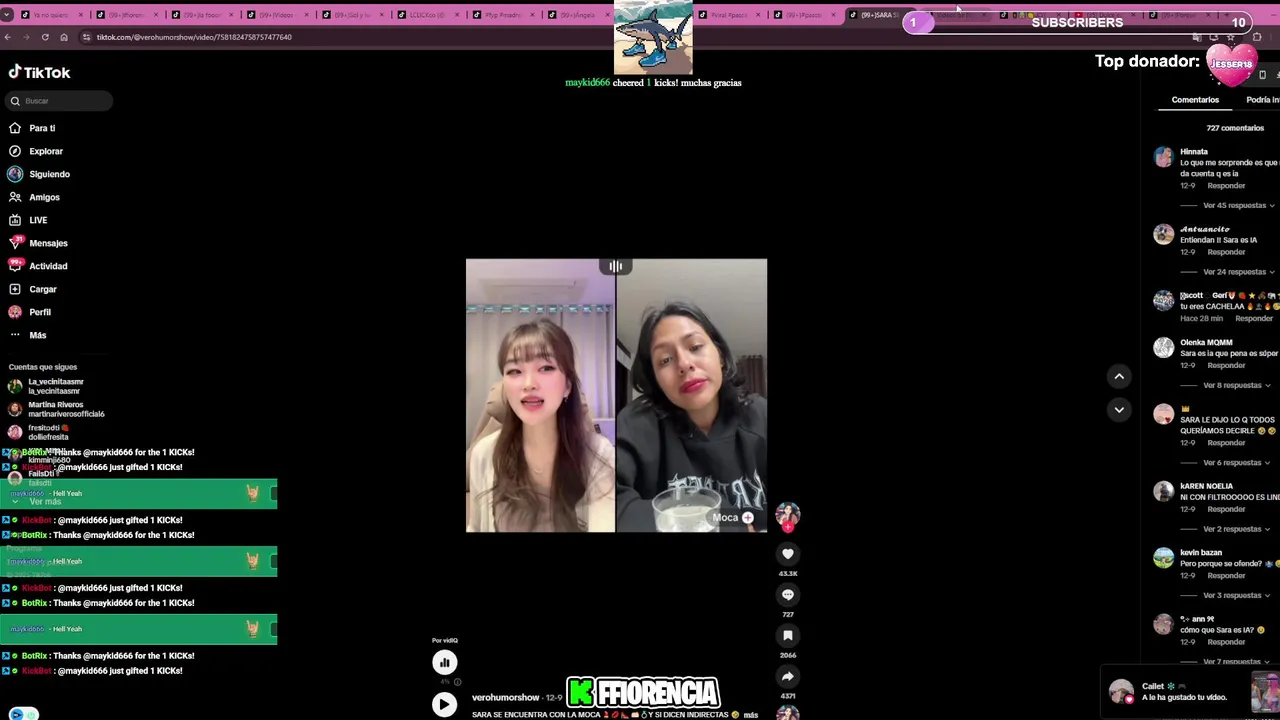Open verohumorshow username link

[505, 697]
